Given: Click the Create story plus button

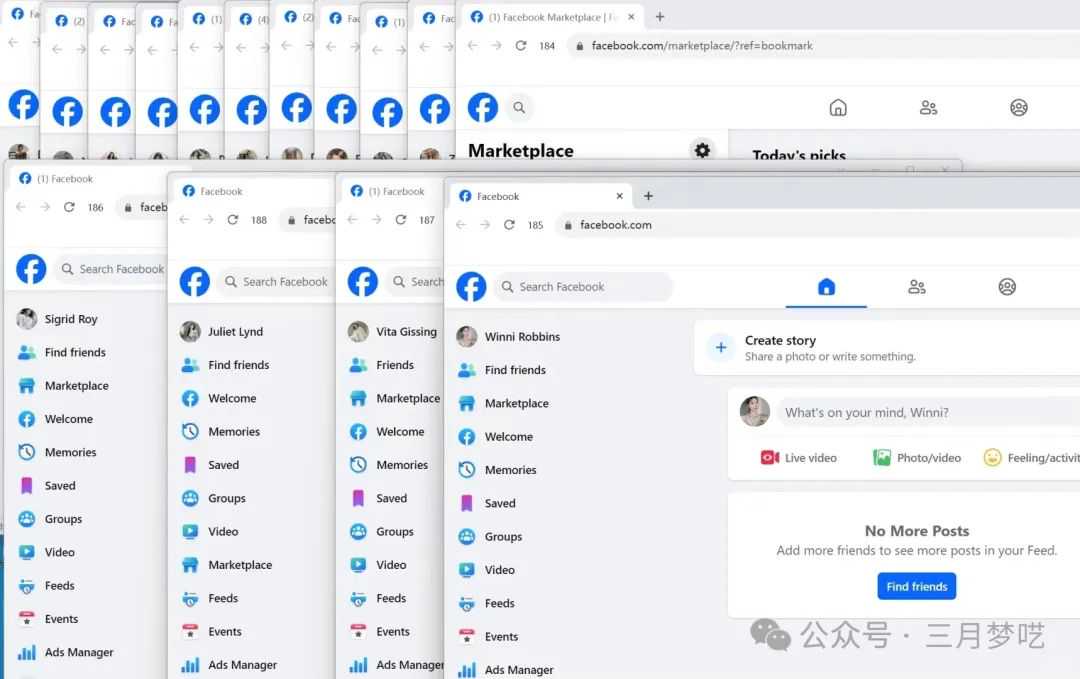Looking at the screenshot, I should click(x=720, y=348).
